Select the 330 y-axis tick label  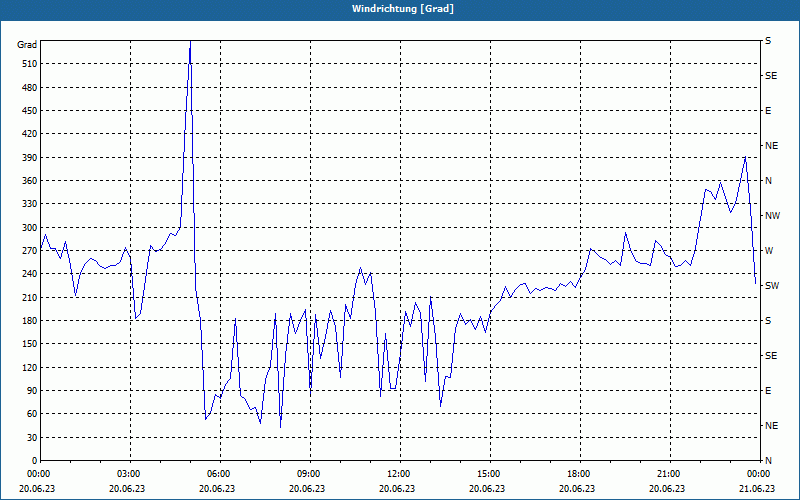coord(30,204)
